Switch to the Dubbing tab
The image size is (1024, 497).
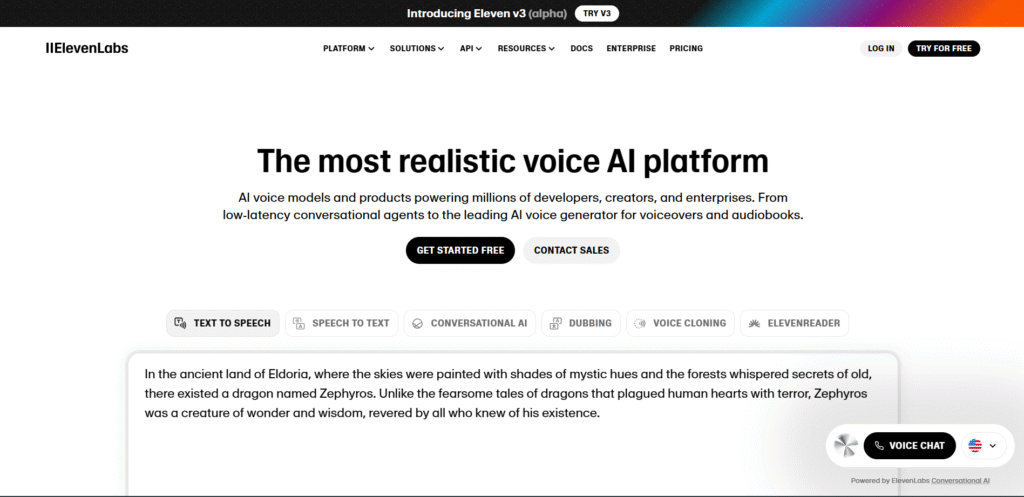581,323
